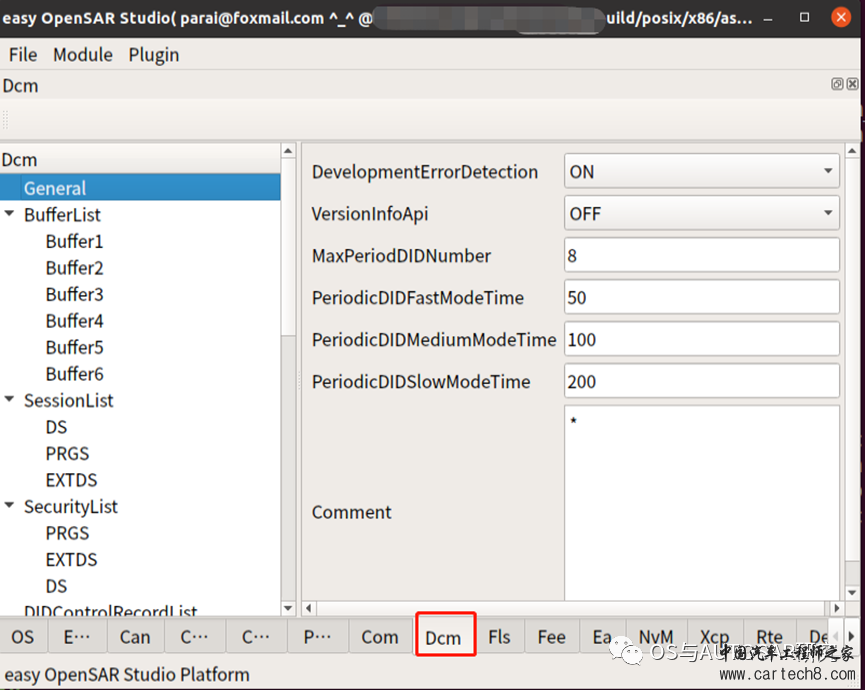This screenshot has height=690, width=865.
Task: Select EXTDS under SessionList
Action: tap(71, 480)
